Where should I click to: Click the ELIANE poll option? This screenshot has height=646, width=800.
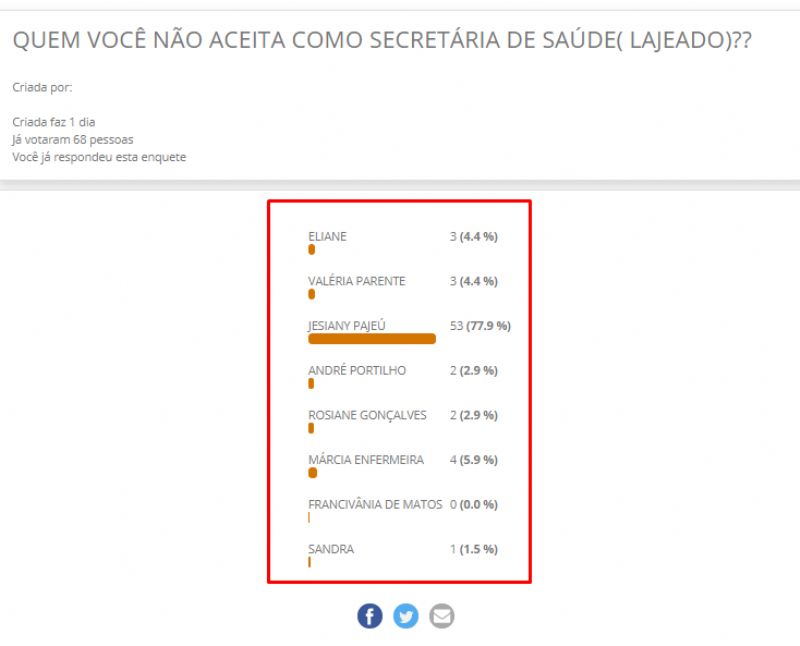pyautogui.click(x=327, y=237)
